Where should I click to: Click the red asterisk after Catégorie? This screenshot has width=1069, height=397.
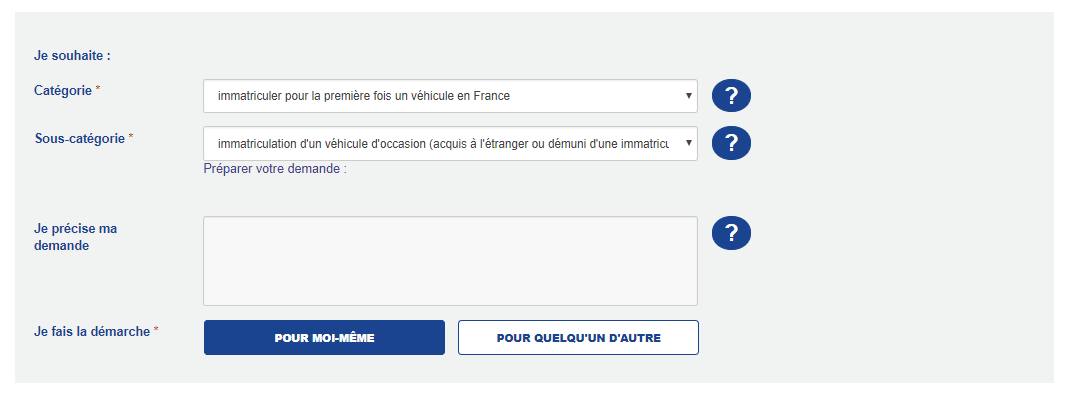(97, 89)
